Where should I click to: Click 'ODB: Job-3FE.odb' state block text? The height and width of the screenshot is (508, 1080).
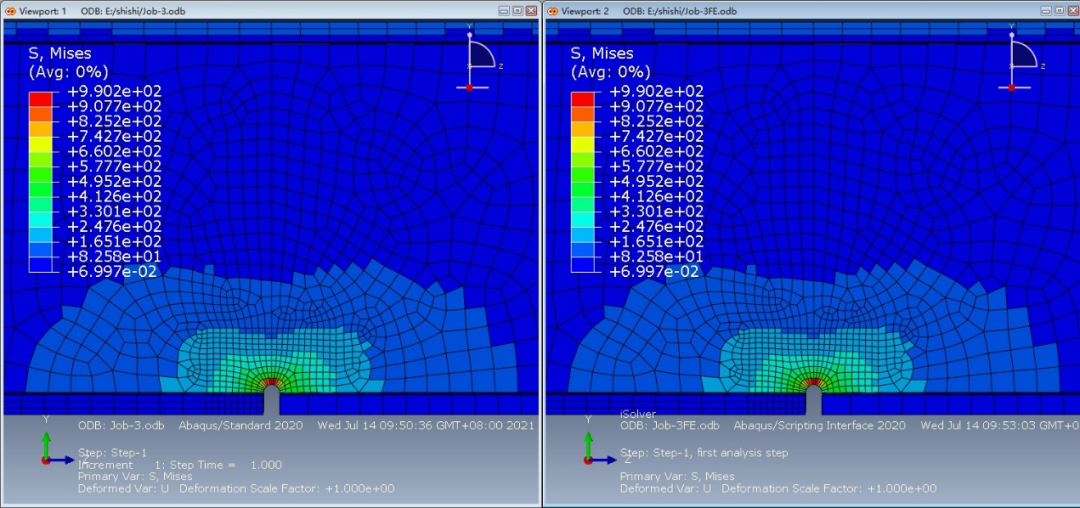tap(670, 425)
